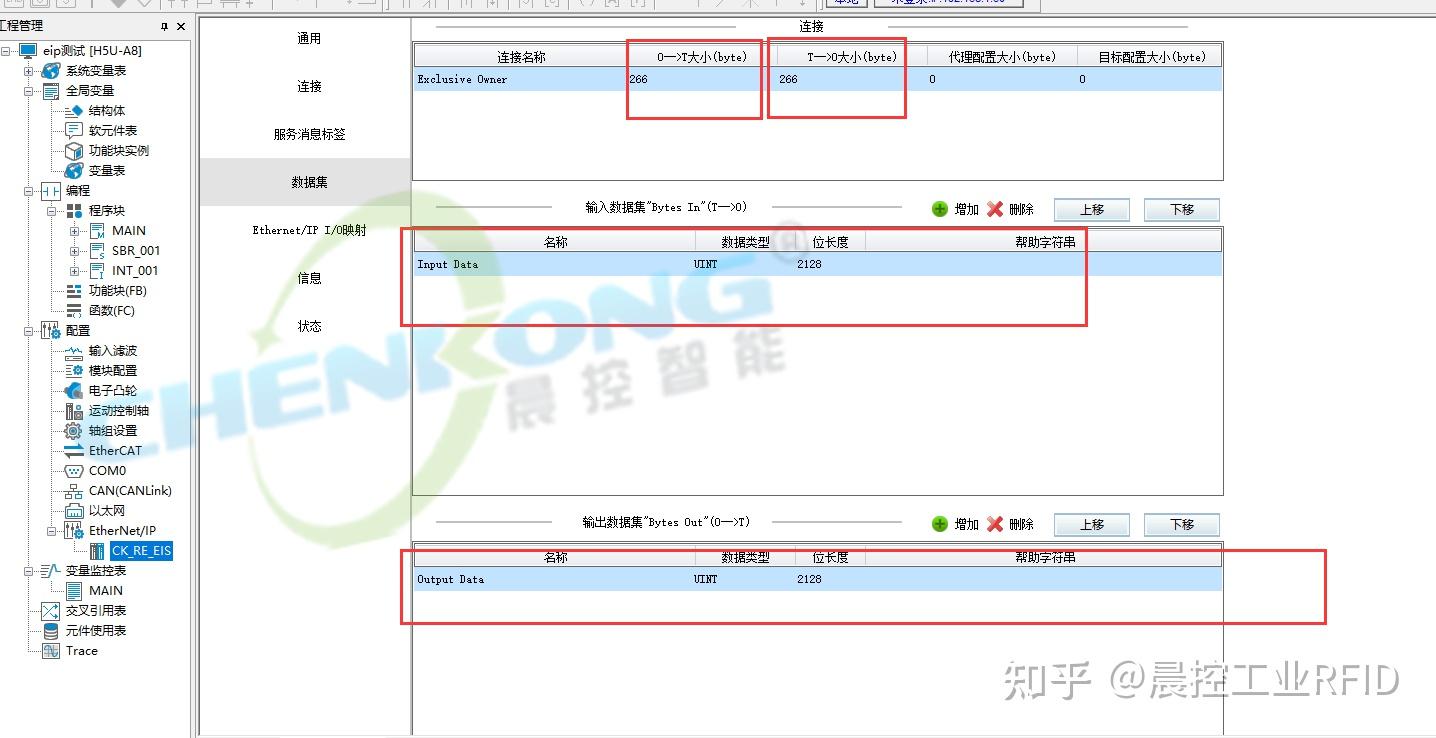Click 上移 for output dataset

1091,525
